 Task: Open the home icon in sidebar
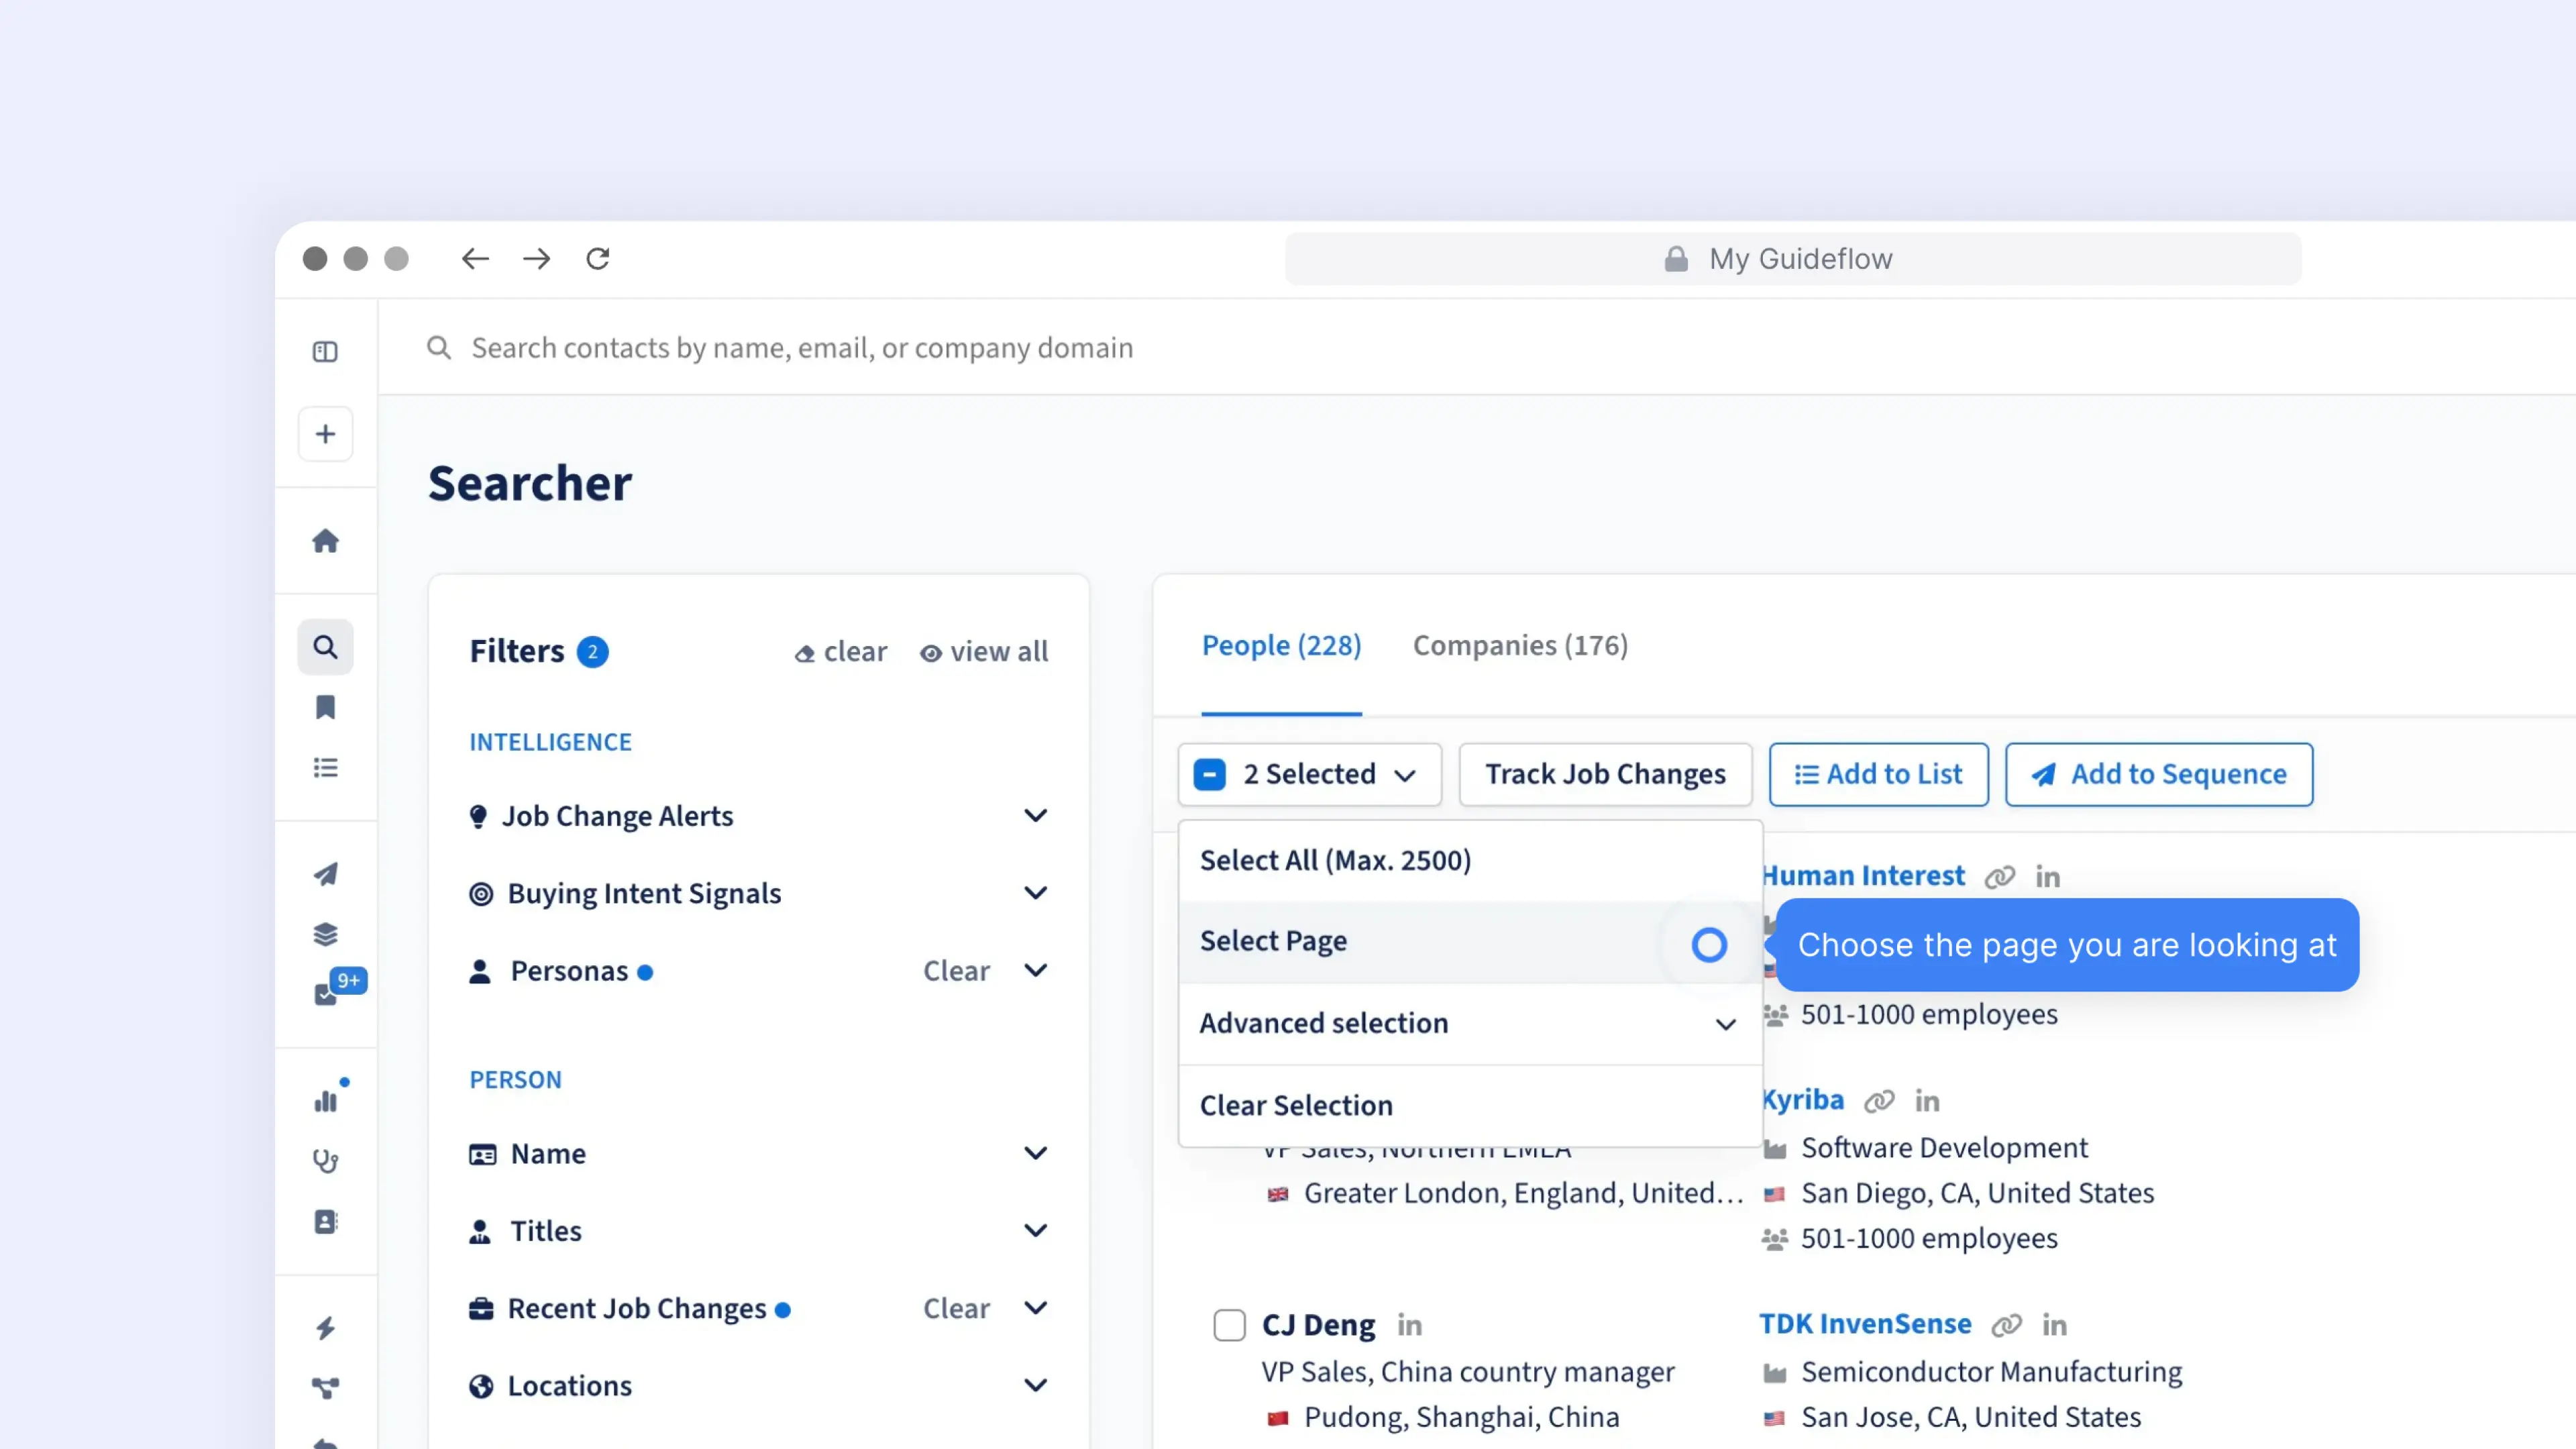(325, 541)
